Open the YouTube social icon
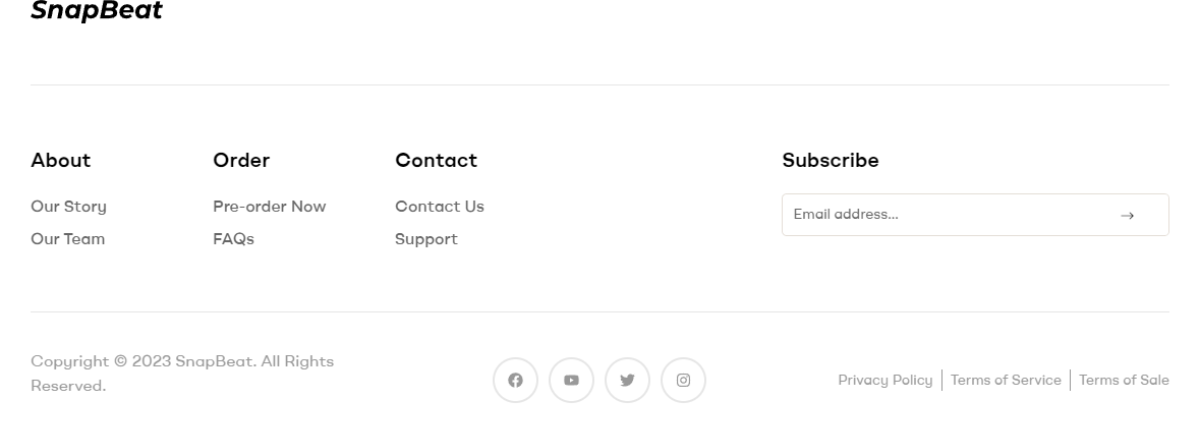The width and height of the screenshot is (1200, 441). (x=572, y=380)
